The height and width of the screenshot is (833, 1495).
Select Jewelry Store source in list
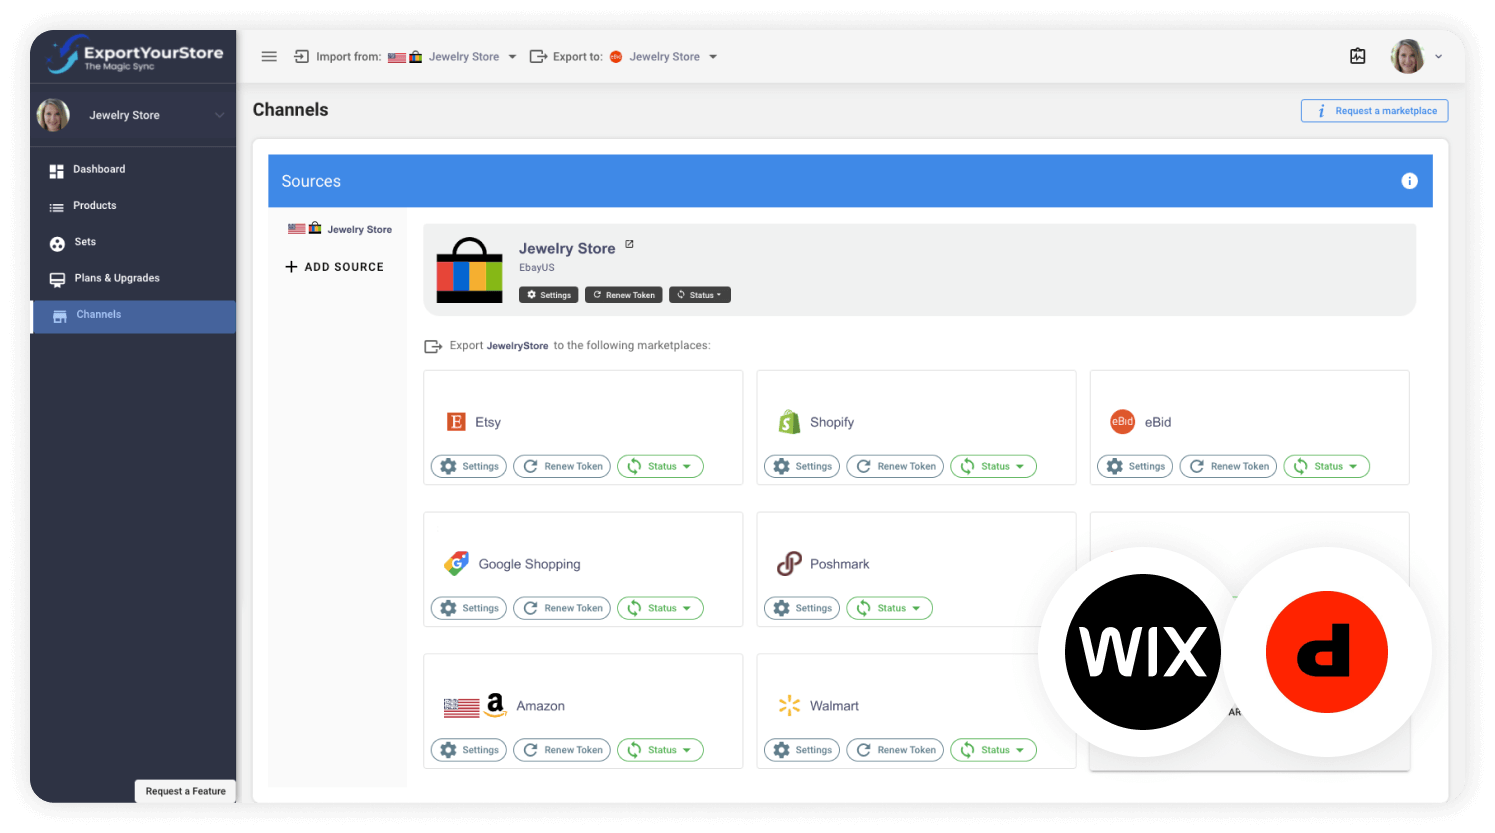pyautogui.click(x=340, y=229)
